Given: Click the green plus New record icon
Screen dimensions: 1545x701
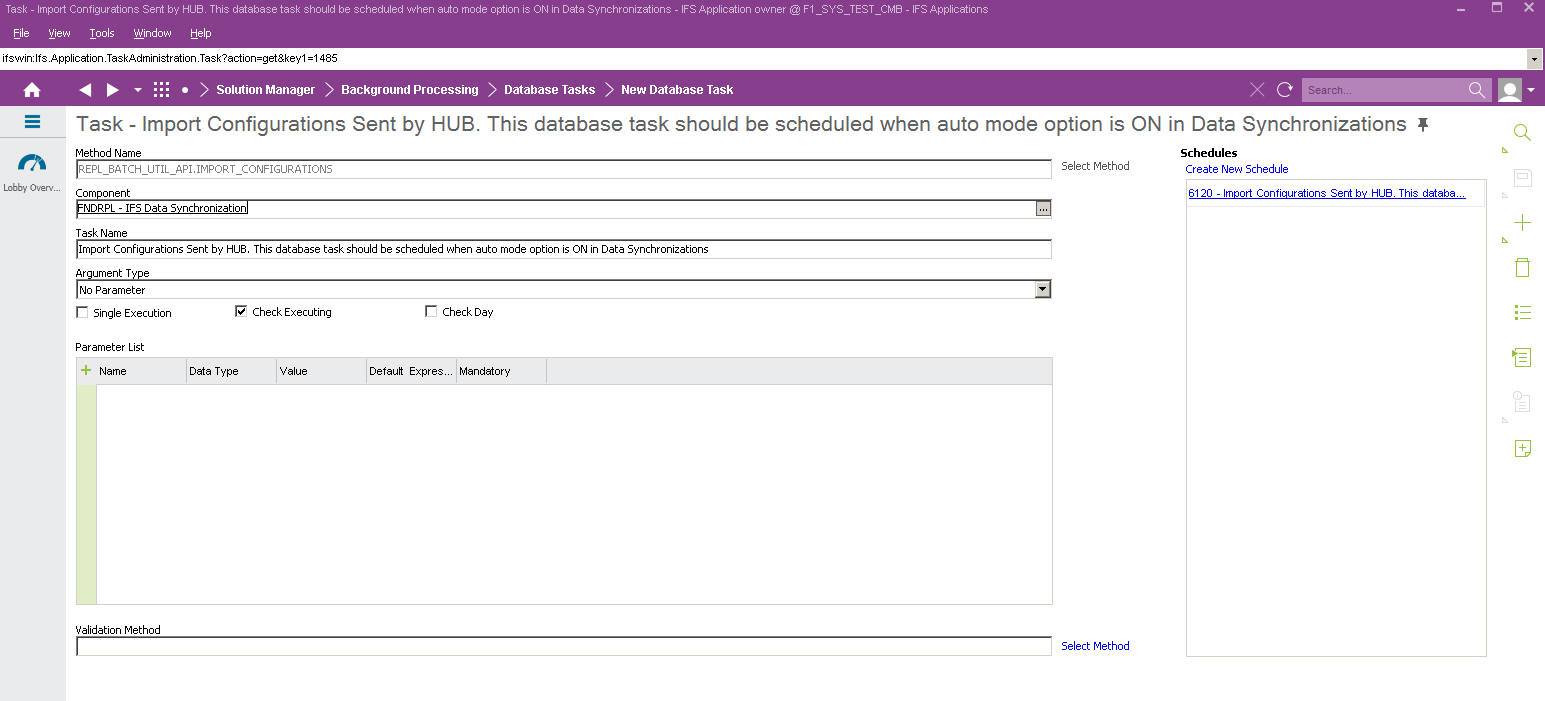Looking at the screenshot, I should 1522,222.
